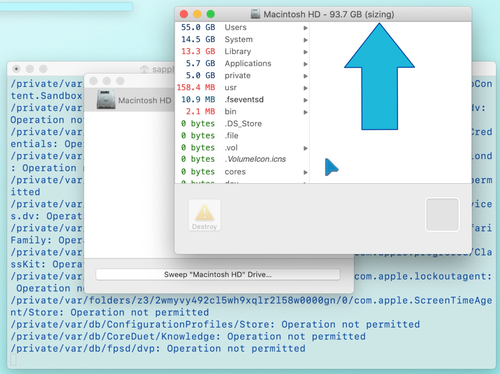
Task: Click the home icon in terminal title bar
Action: tap(144, 69)
